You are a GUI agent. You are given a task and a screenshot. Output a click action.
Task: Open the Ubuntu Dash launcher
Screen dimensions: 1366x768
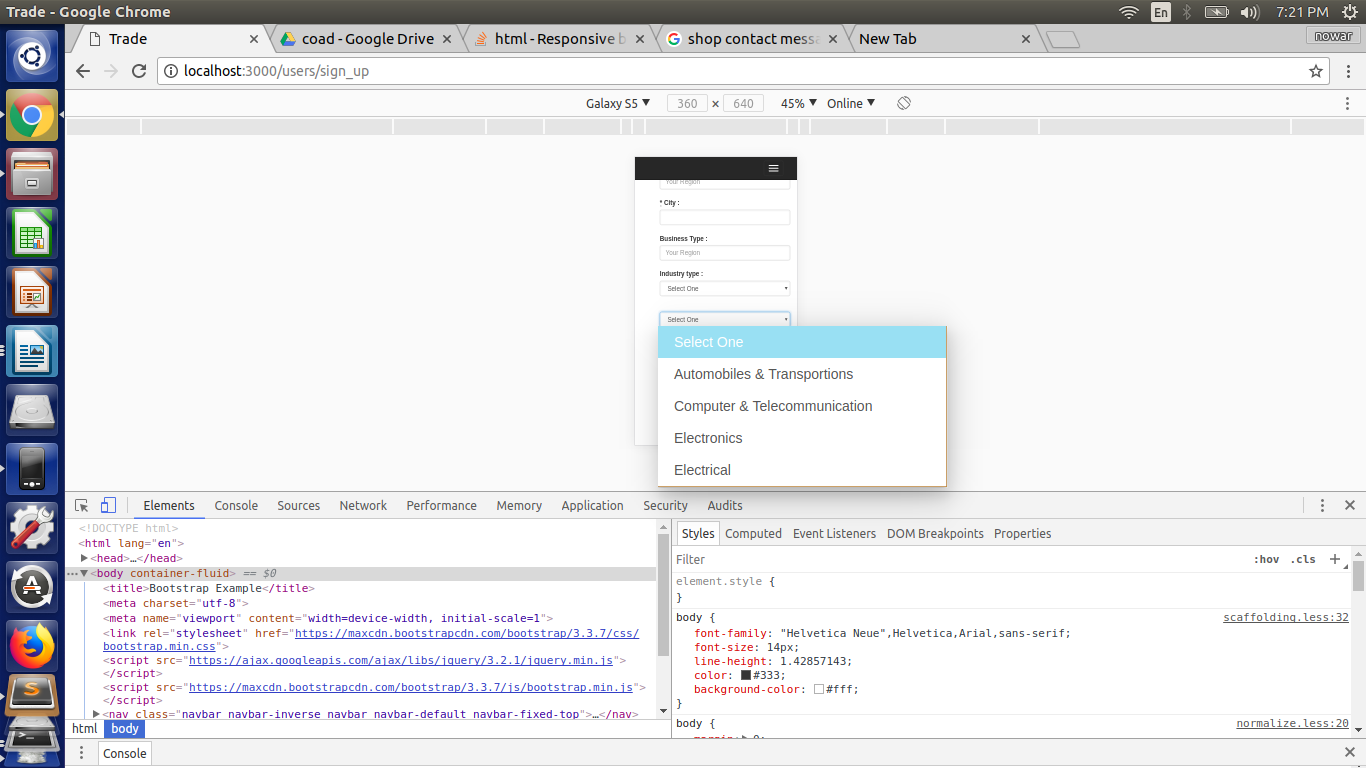pyautogui.click(x=32, y=56)
